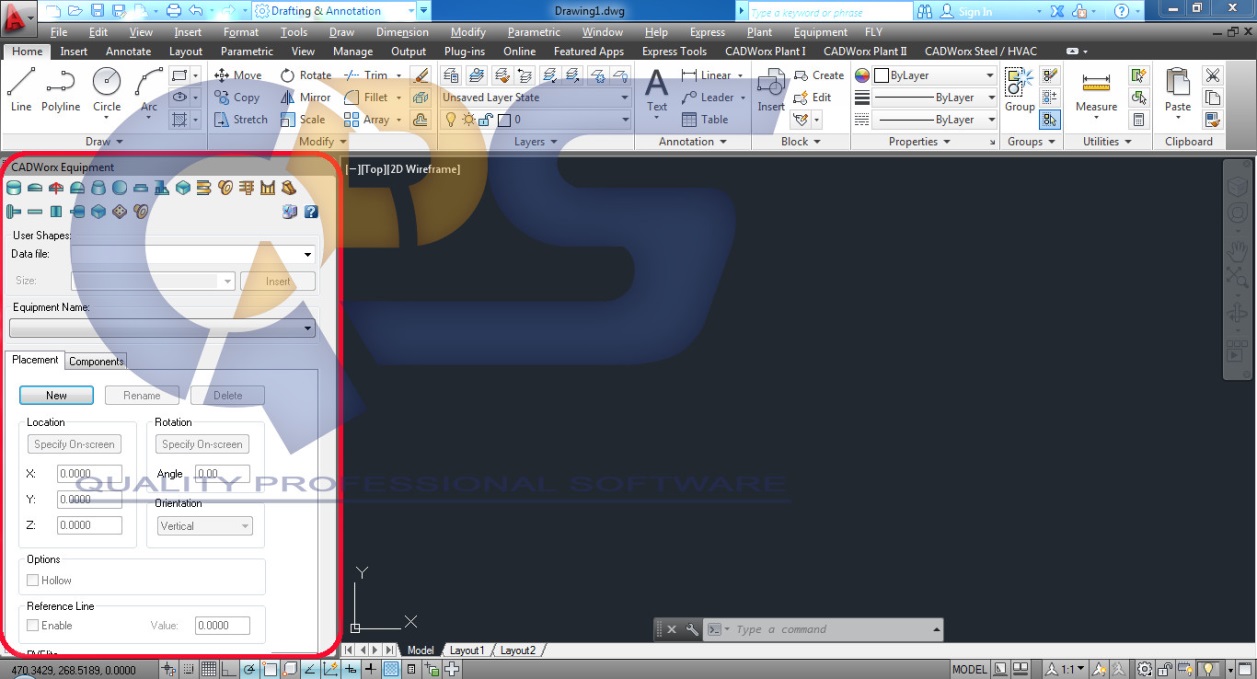The image size is (1257, 679).
Task: Open the multiline Text tool
Action: pos(656,90)
